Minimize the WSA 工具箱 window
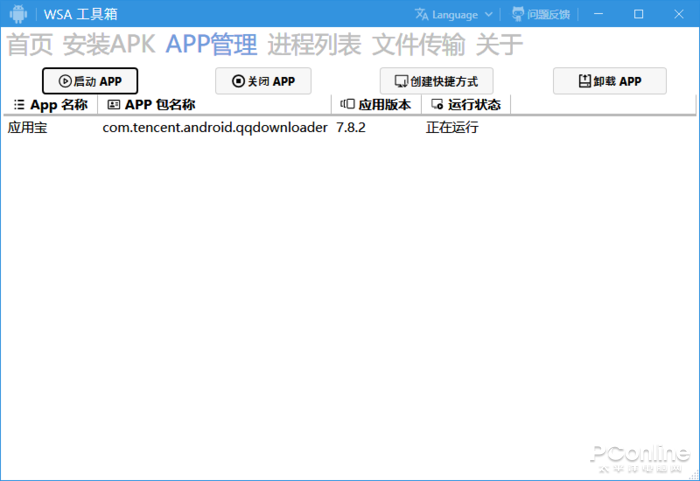The height and width of the screenshot is (481, 700). 598,14
